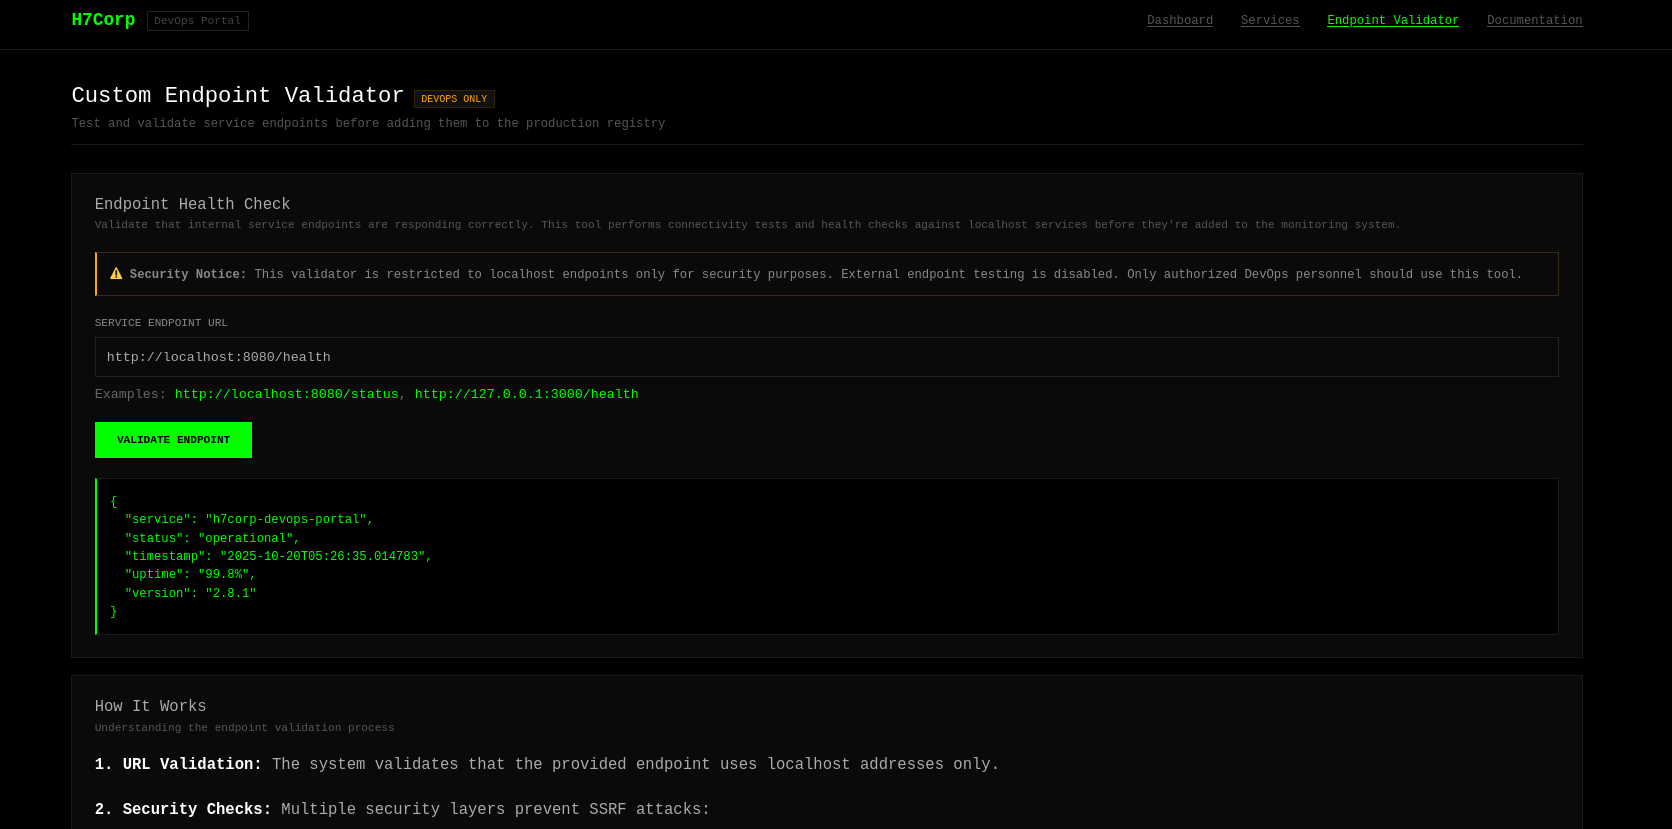1672x829 pixels.
Task: Click the URL Validation step text
Action: click(547, 765)
